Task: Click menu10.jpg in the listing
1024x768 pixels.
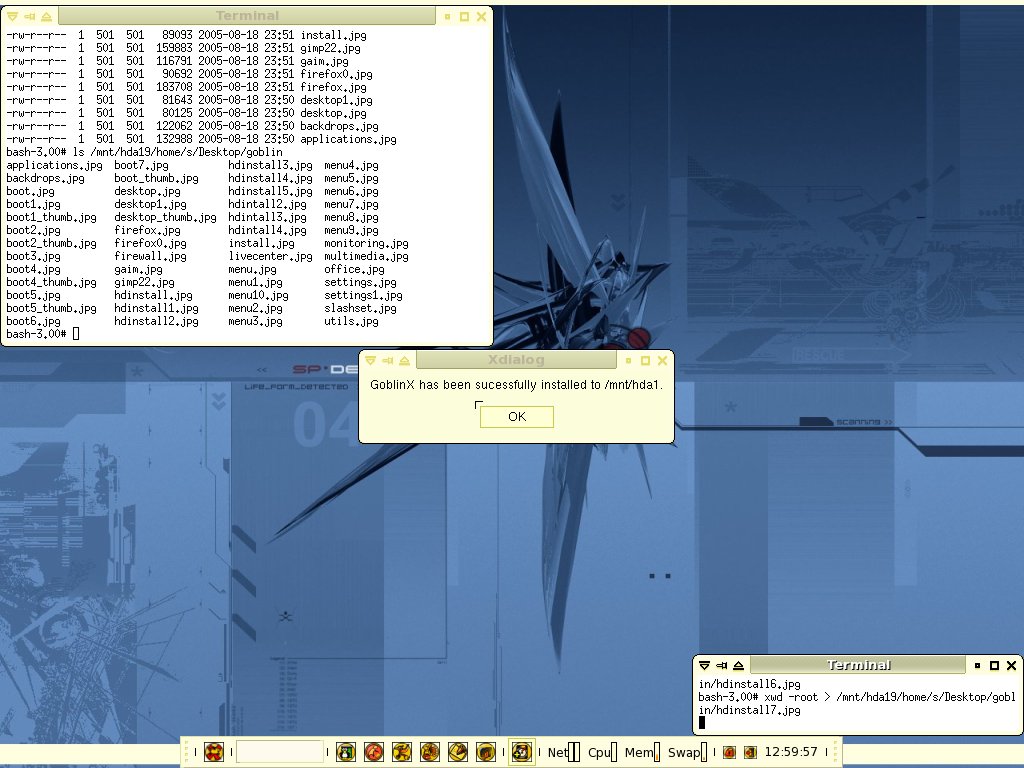Action: coord(258,295)
